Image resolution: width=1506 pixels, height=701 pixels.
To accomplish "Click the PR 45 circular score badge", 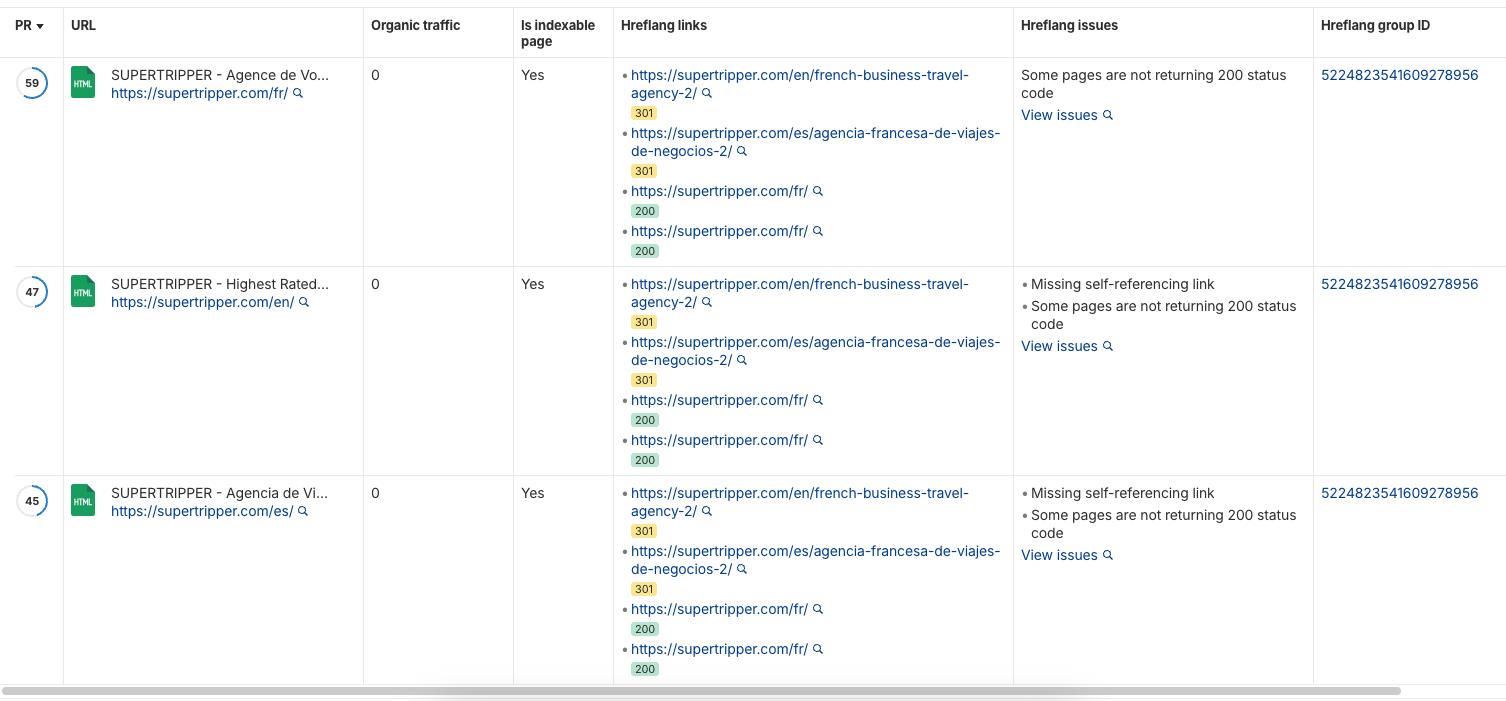I will [32, 501].
